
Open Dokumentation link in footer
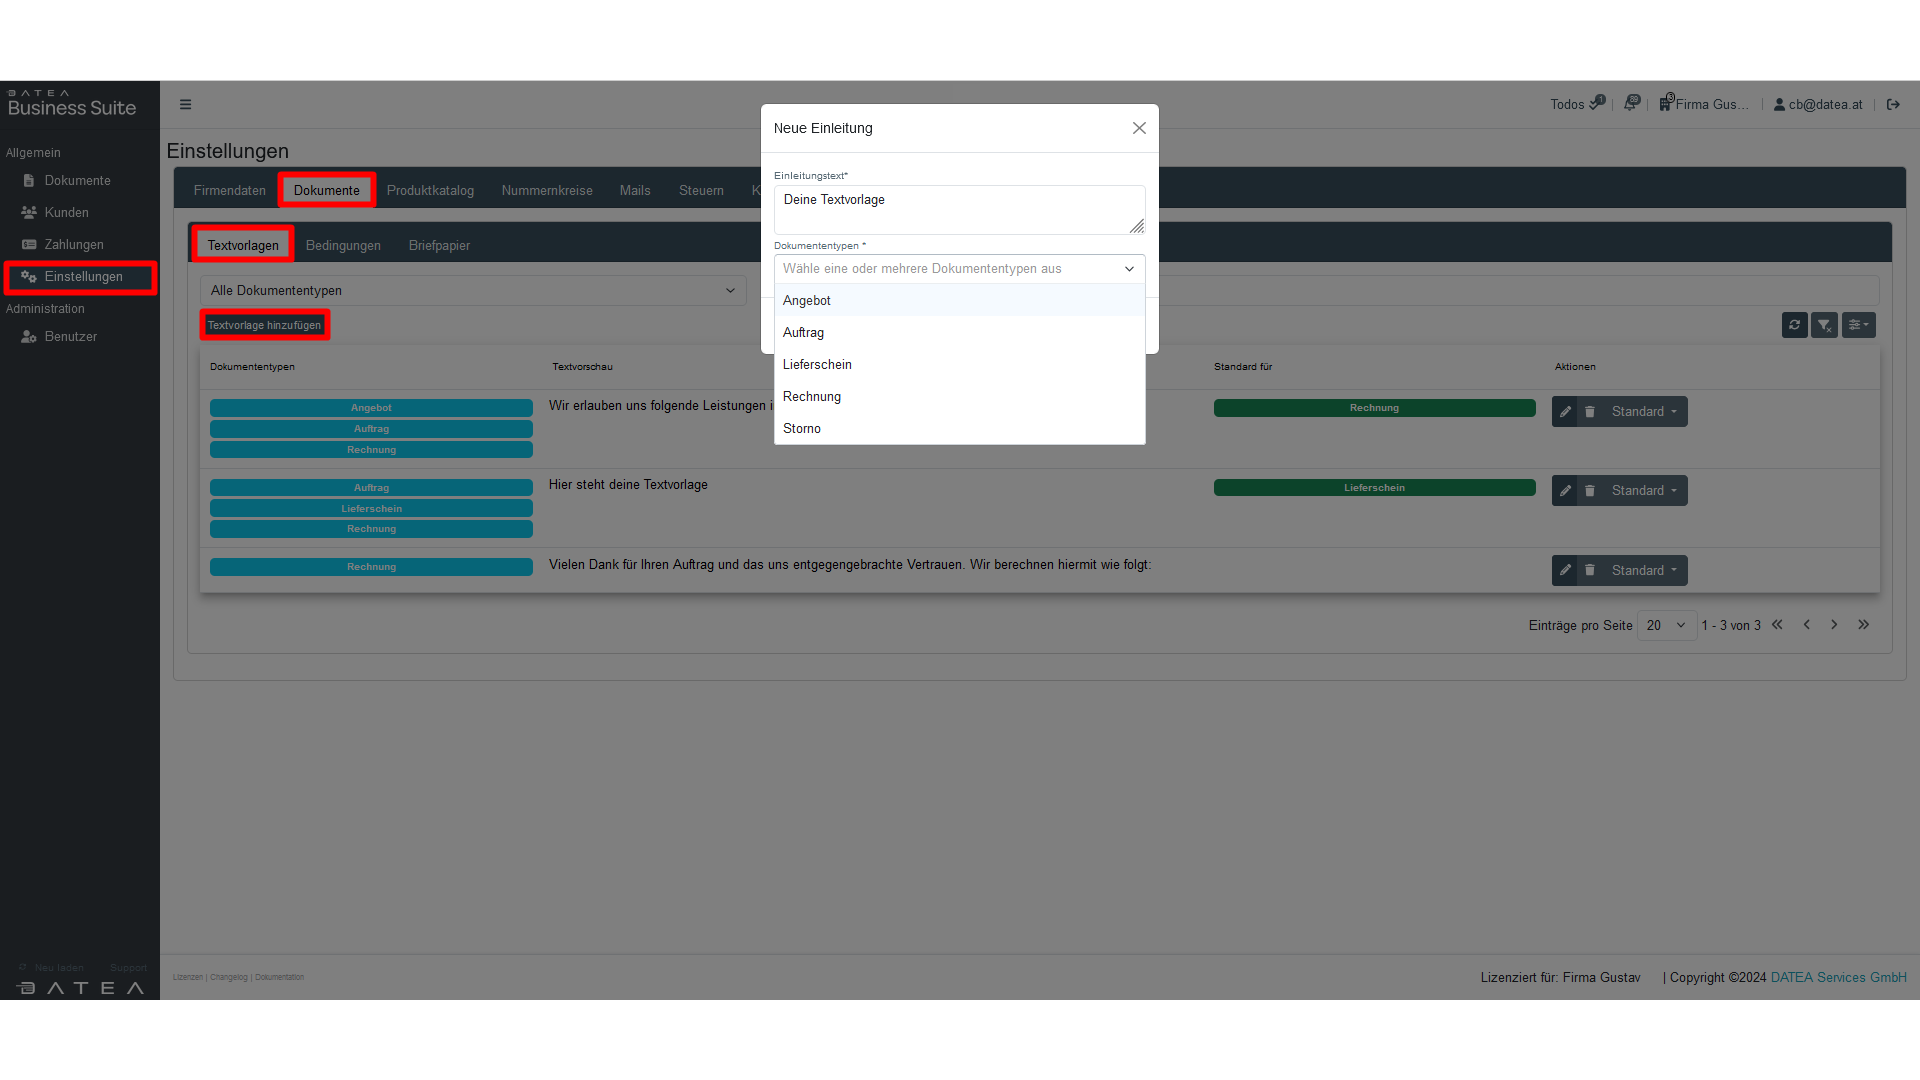pyautogui.click(x=279, y=978)
